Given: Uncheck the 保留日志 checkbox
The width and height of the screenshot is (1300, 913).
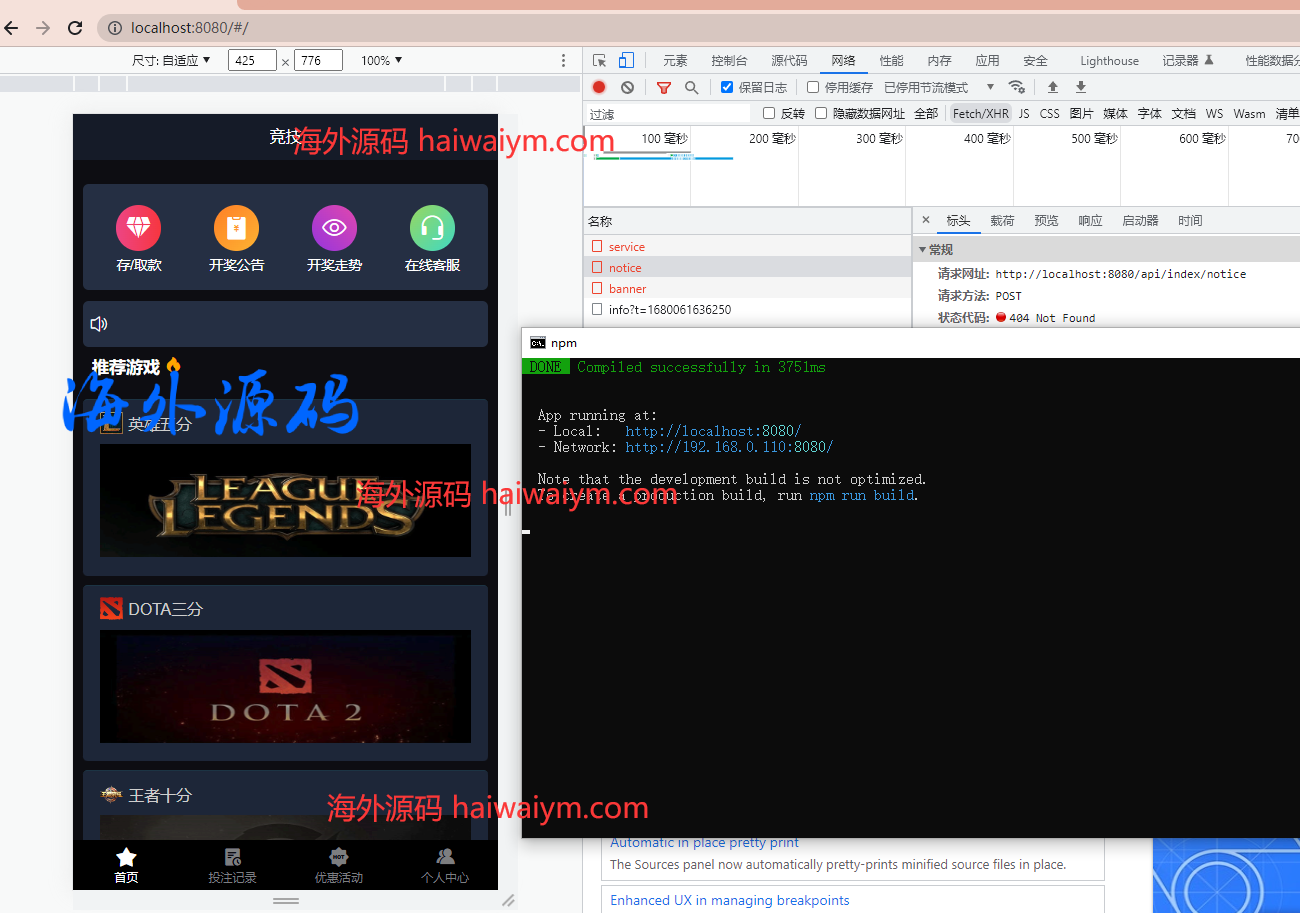Looking at the screenshot, I should (727, 88).
